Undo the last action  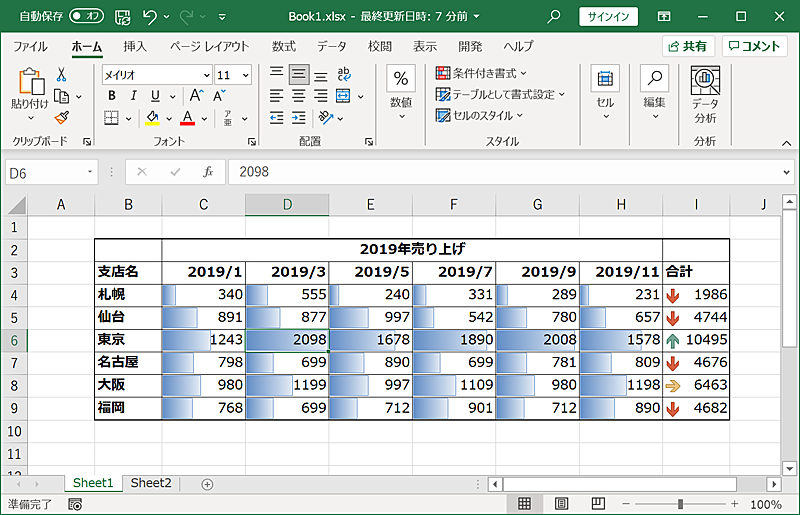coord(149,17)
